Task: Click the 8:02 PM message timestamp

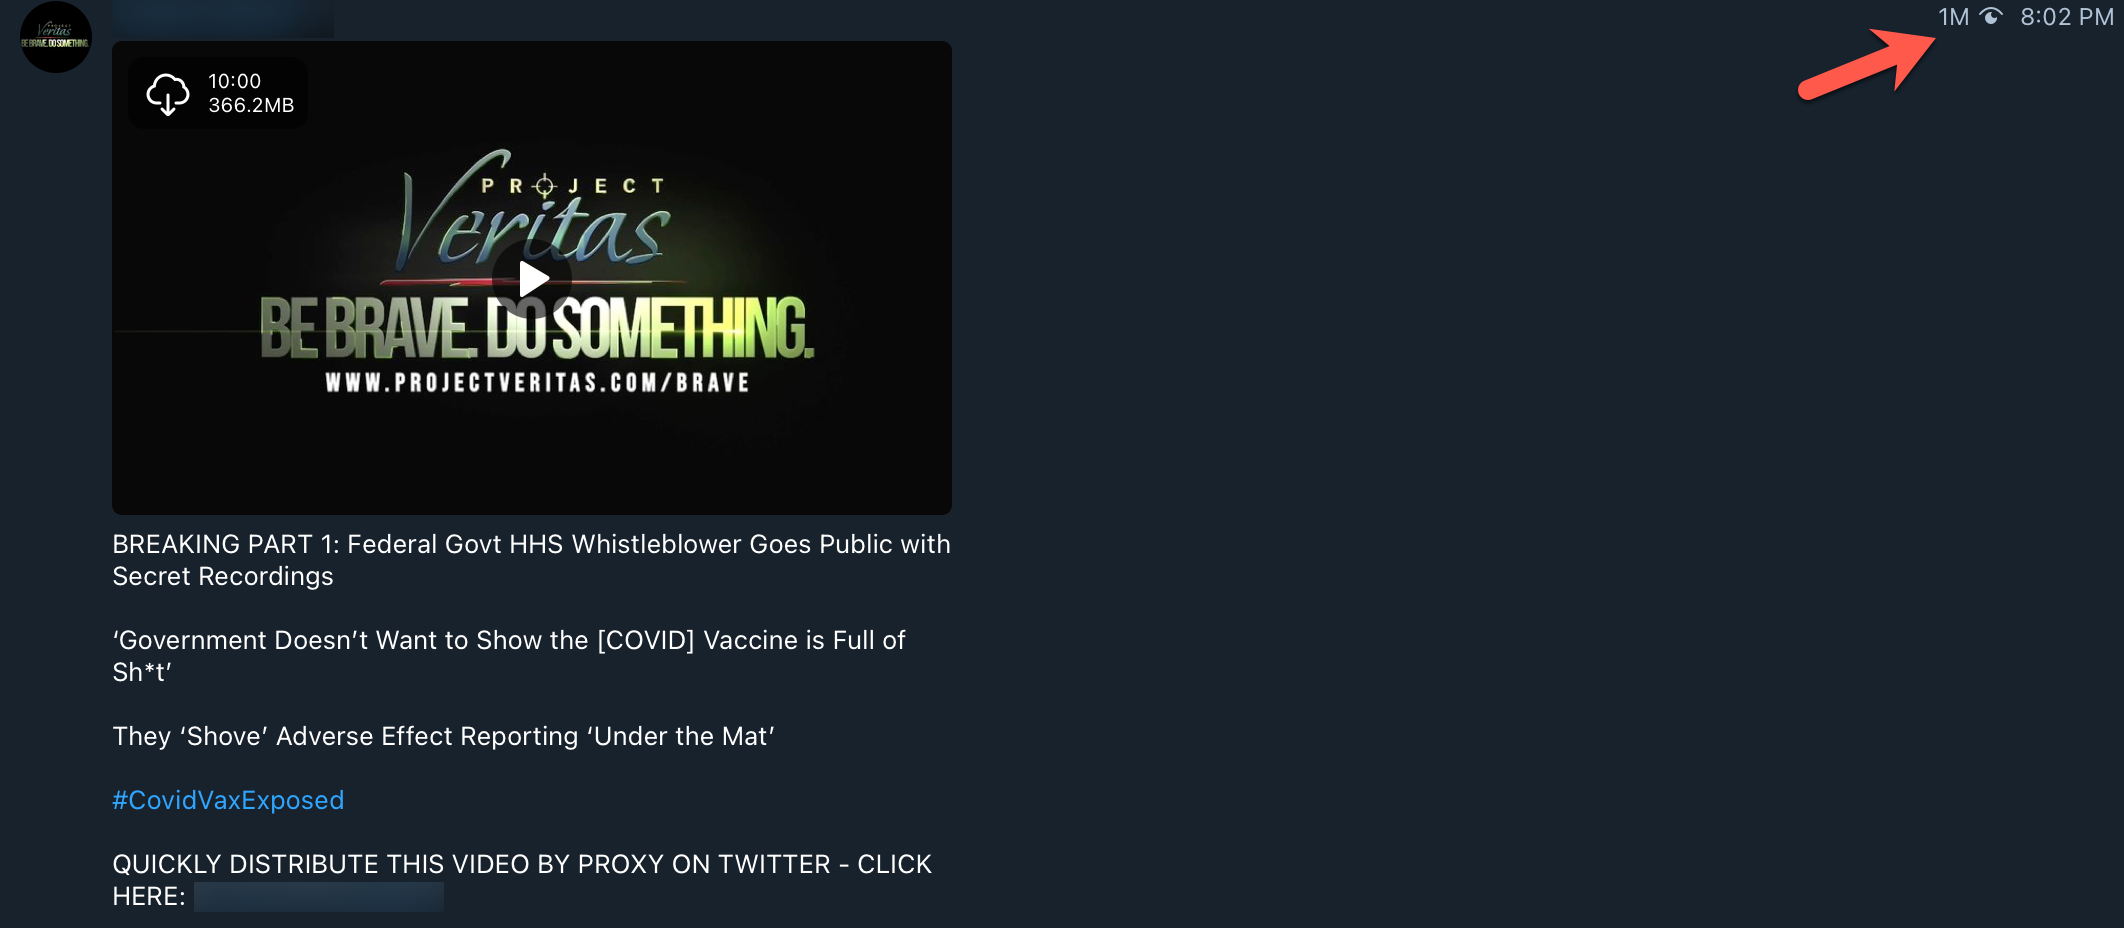Action: tap(2066, 17)
